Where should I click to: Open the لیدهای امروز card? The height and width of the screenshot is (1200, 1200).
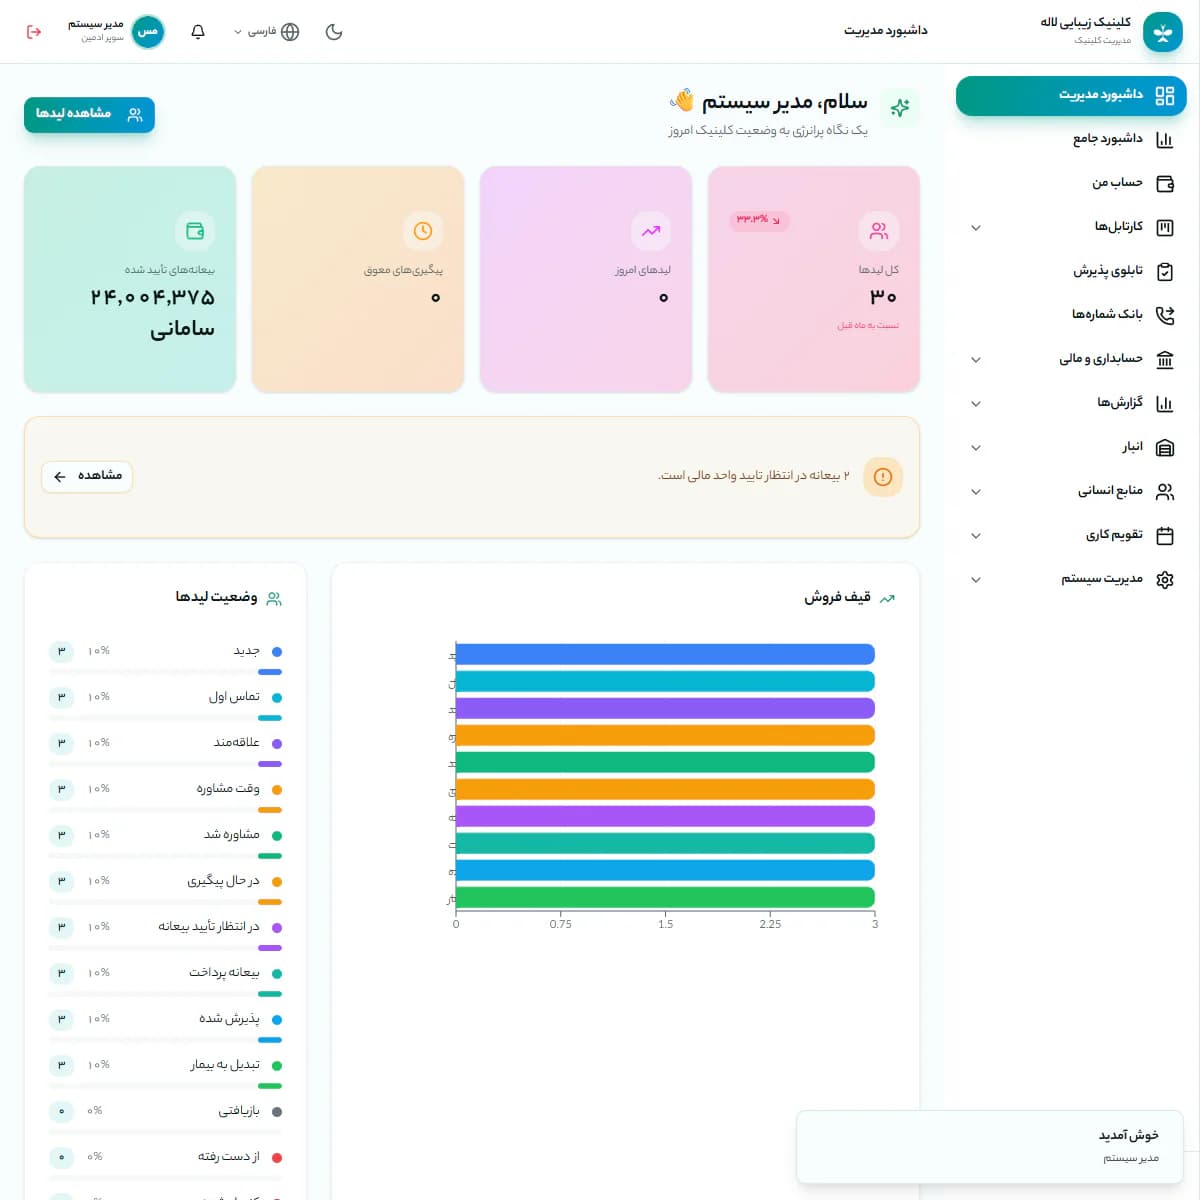point(586,279)
